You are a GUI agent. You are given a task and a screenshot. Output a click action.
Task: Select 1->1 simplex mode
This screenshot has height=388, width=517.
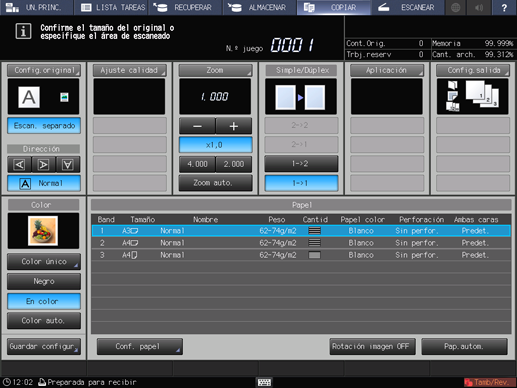tap(301, 183)
